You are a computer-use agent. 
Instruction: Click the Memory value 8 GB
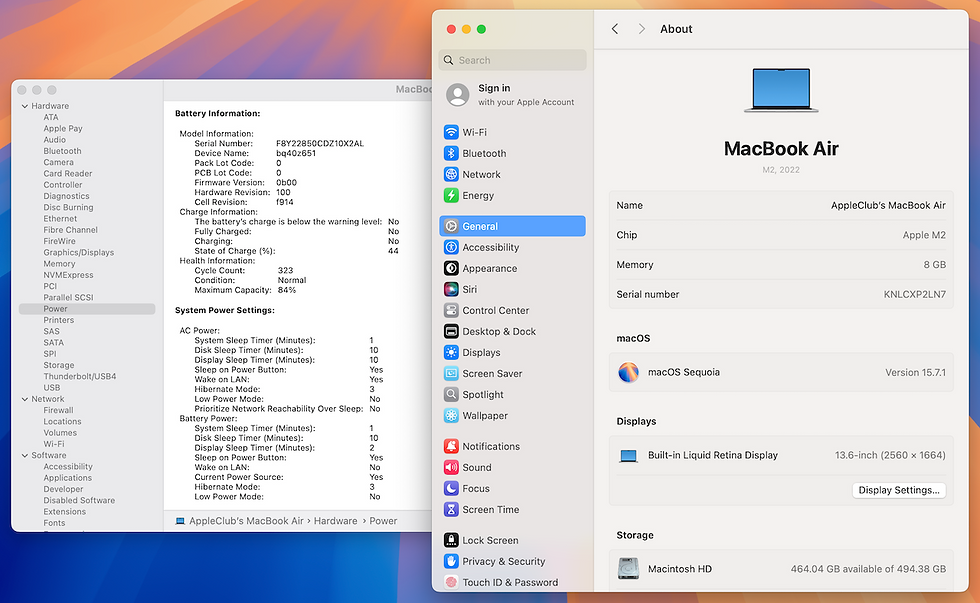pos(934,265)
